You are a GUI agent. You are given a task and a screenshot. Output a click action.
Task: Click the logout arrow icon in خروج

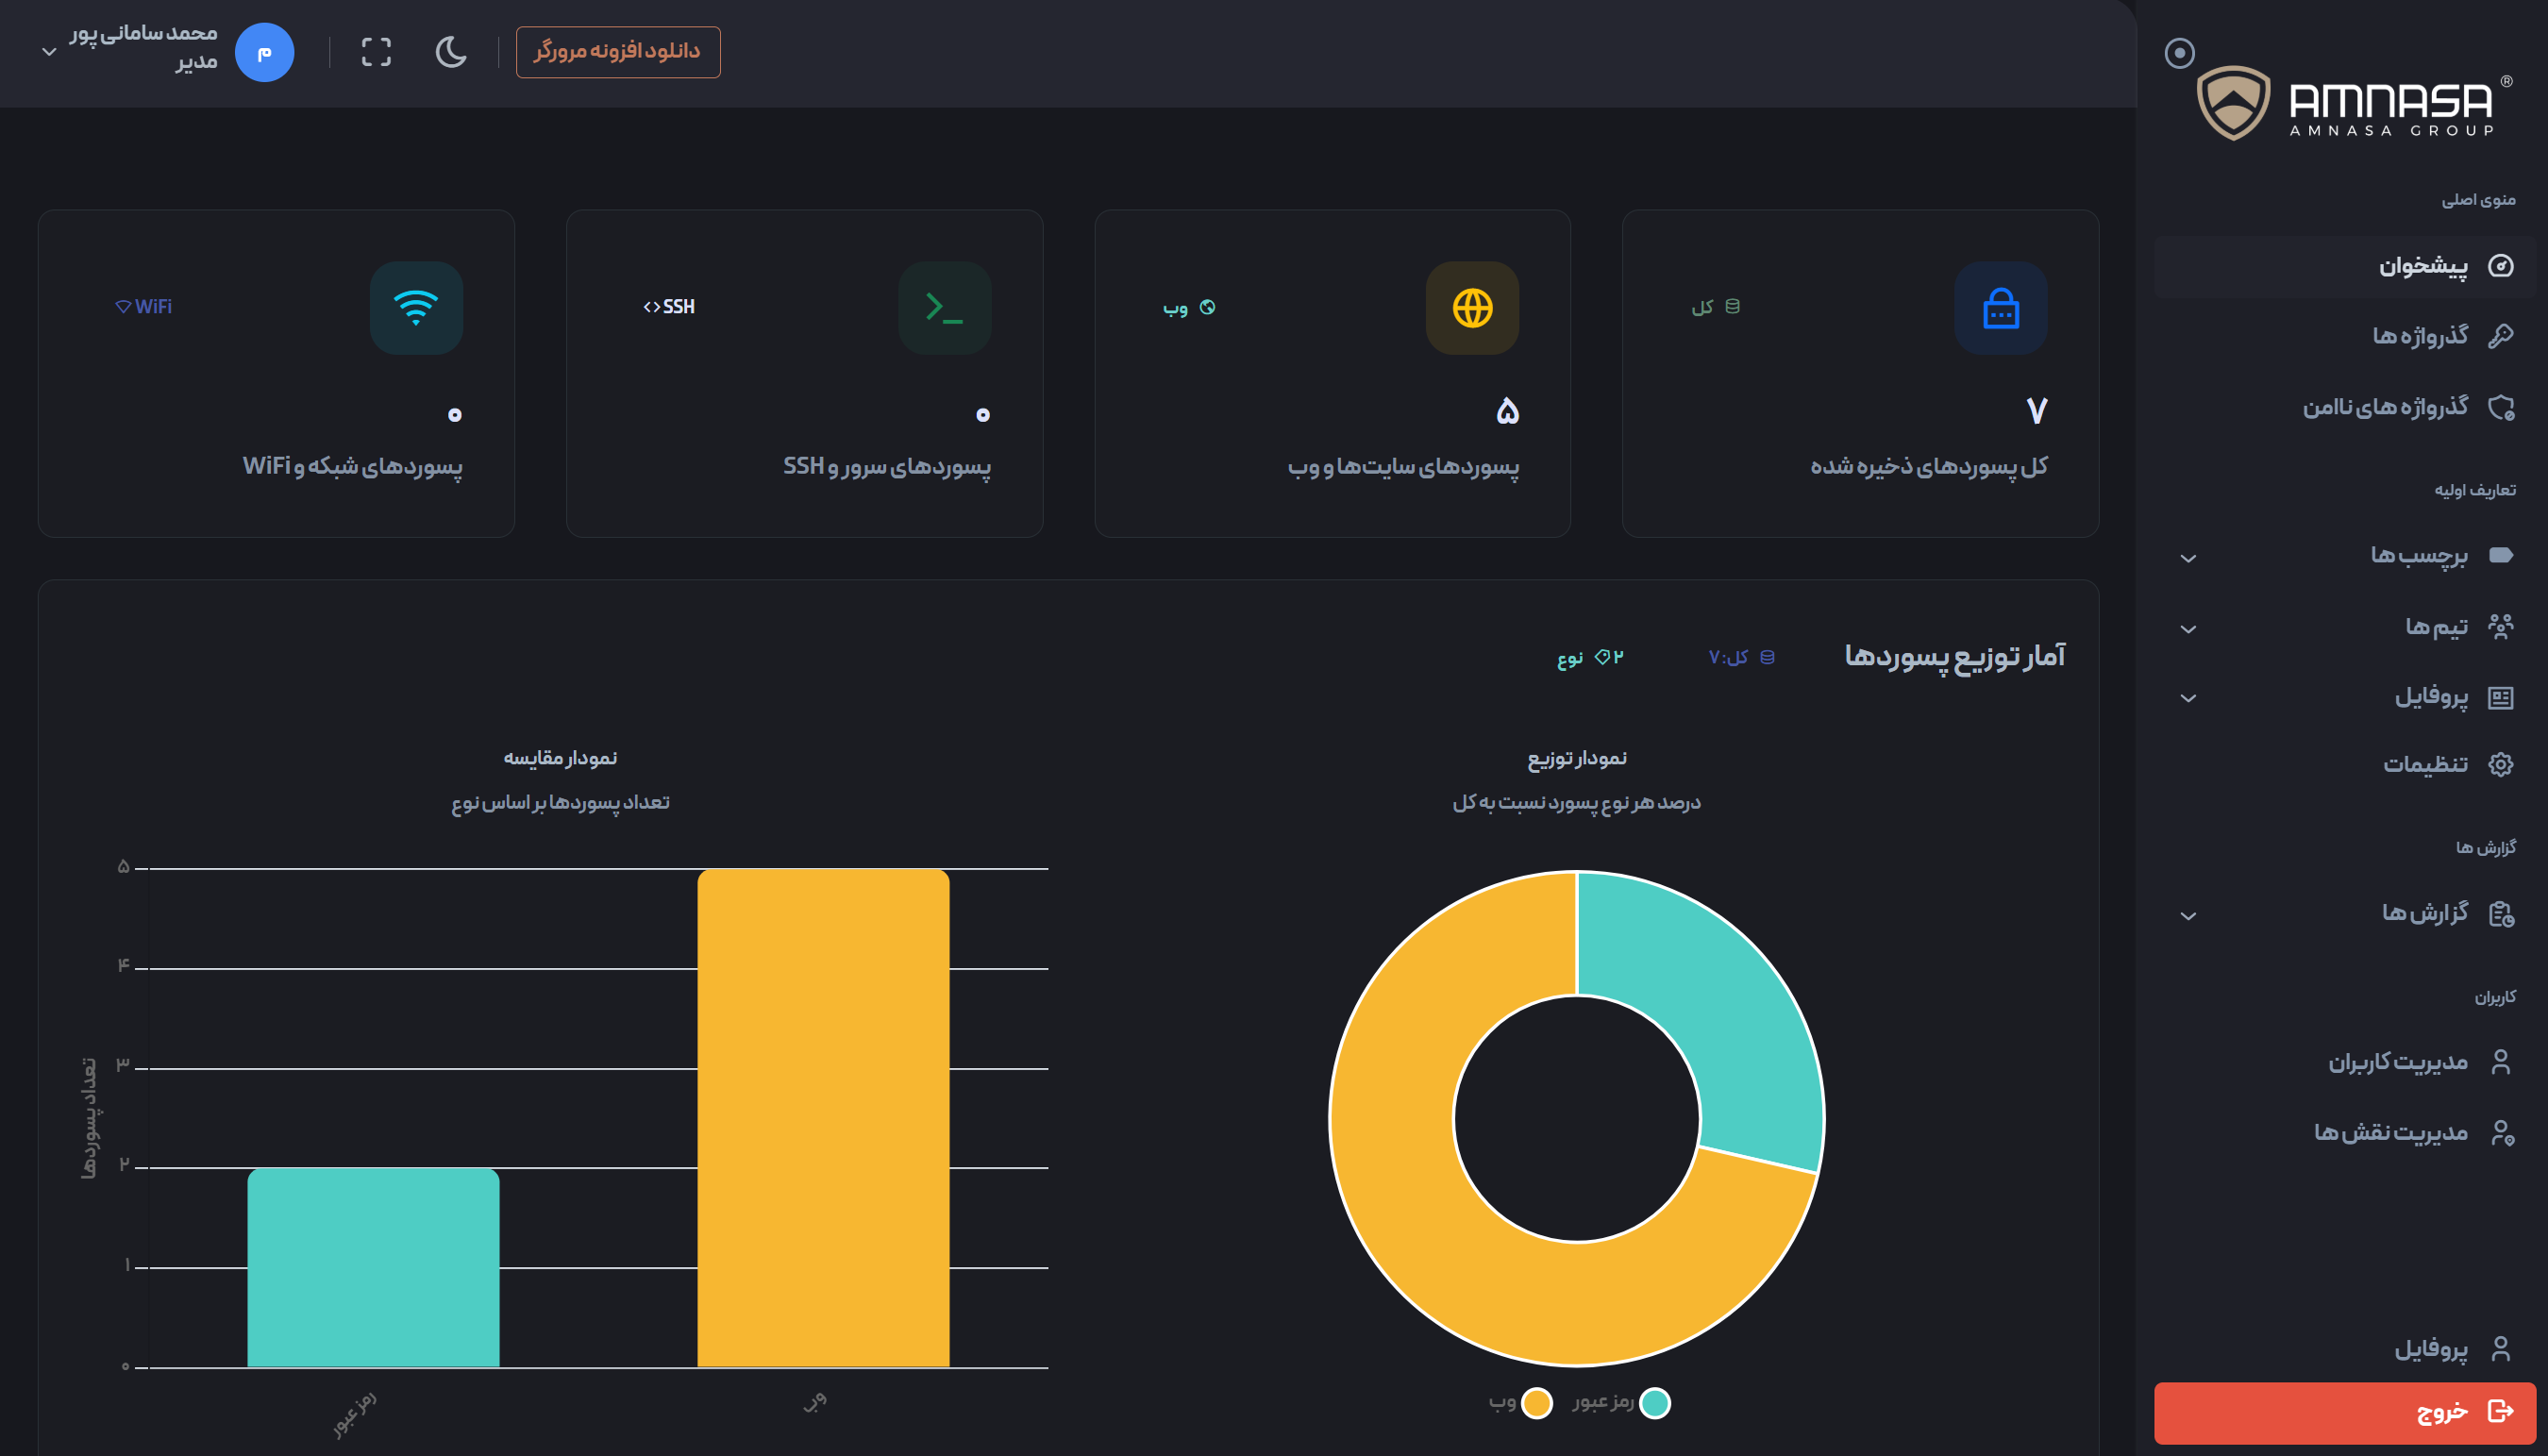pos(2500,1412)
